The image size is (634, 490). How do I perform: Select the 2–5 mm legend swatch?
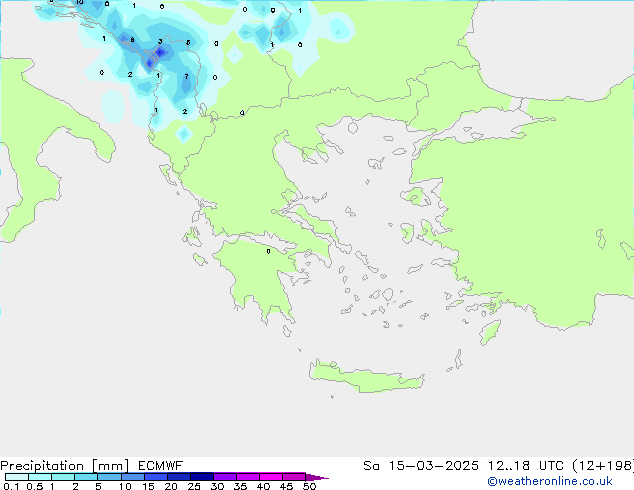86,477
